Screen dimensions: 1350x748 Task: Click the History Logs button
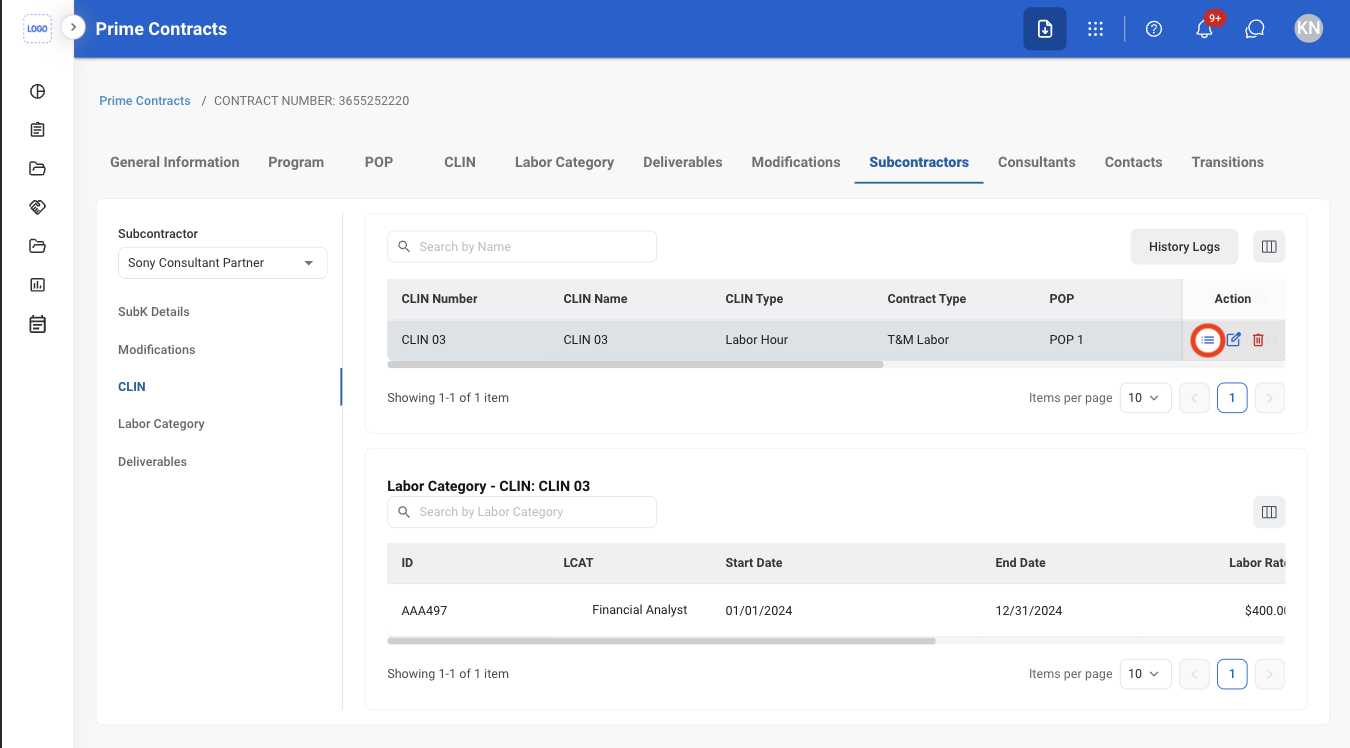[1184, 247]
